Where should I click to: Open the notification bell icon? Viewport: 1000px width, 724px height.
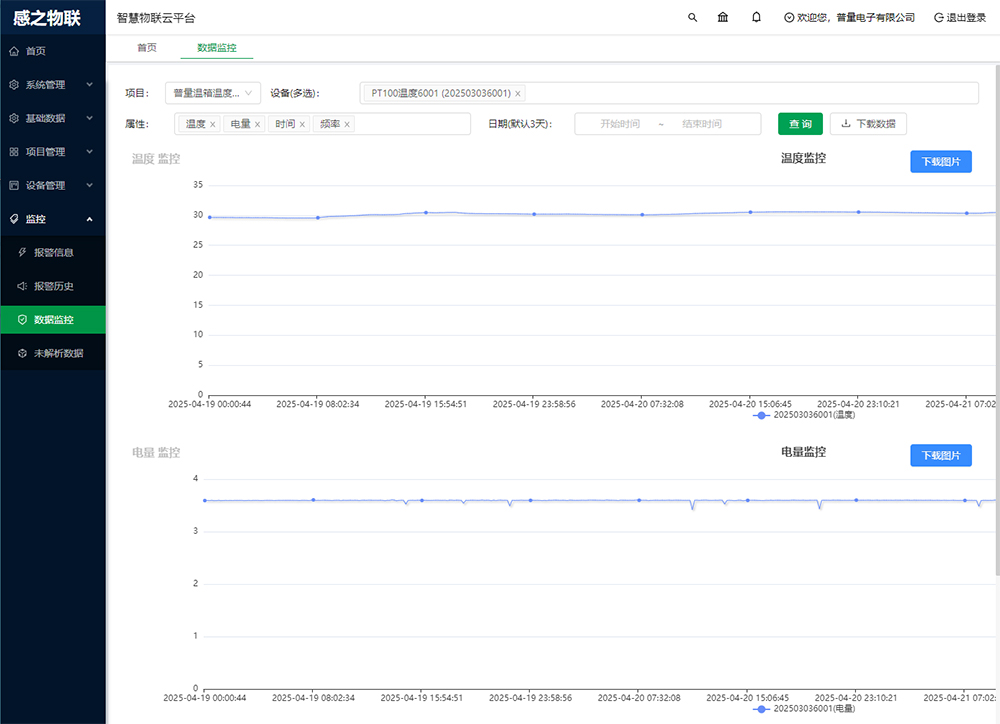point(755,17)
